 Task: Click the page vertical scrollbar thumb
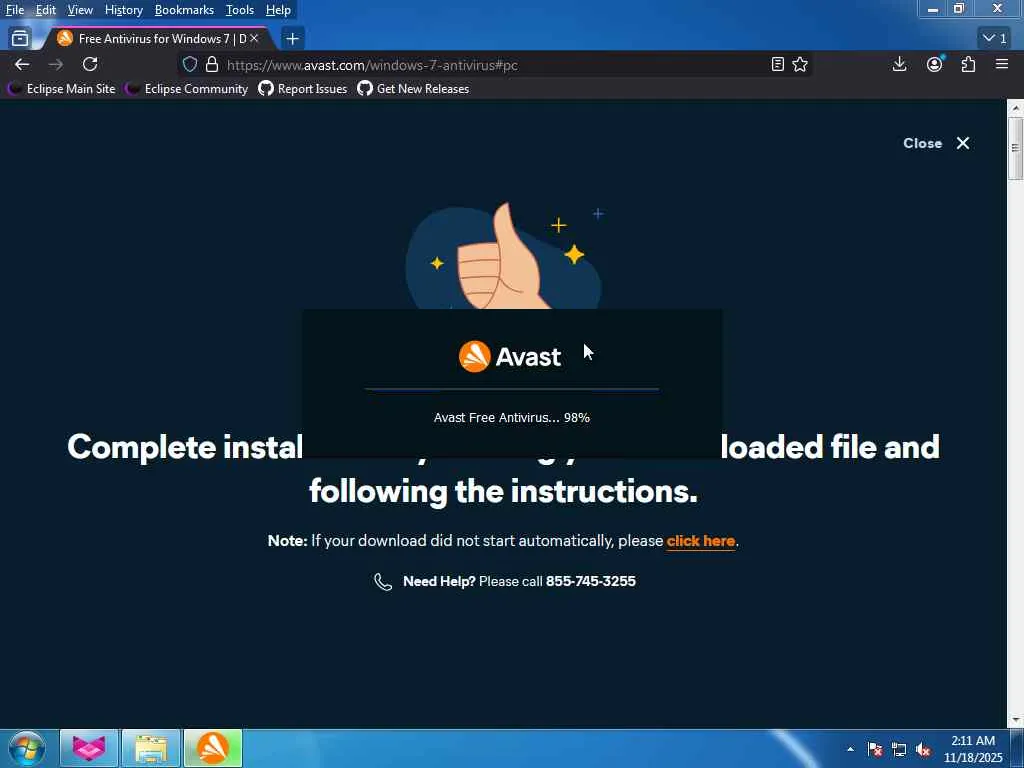point(1015,149)
